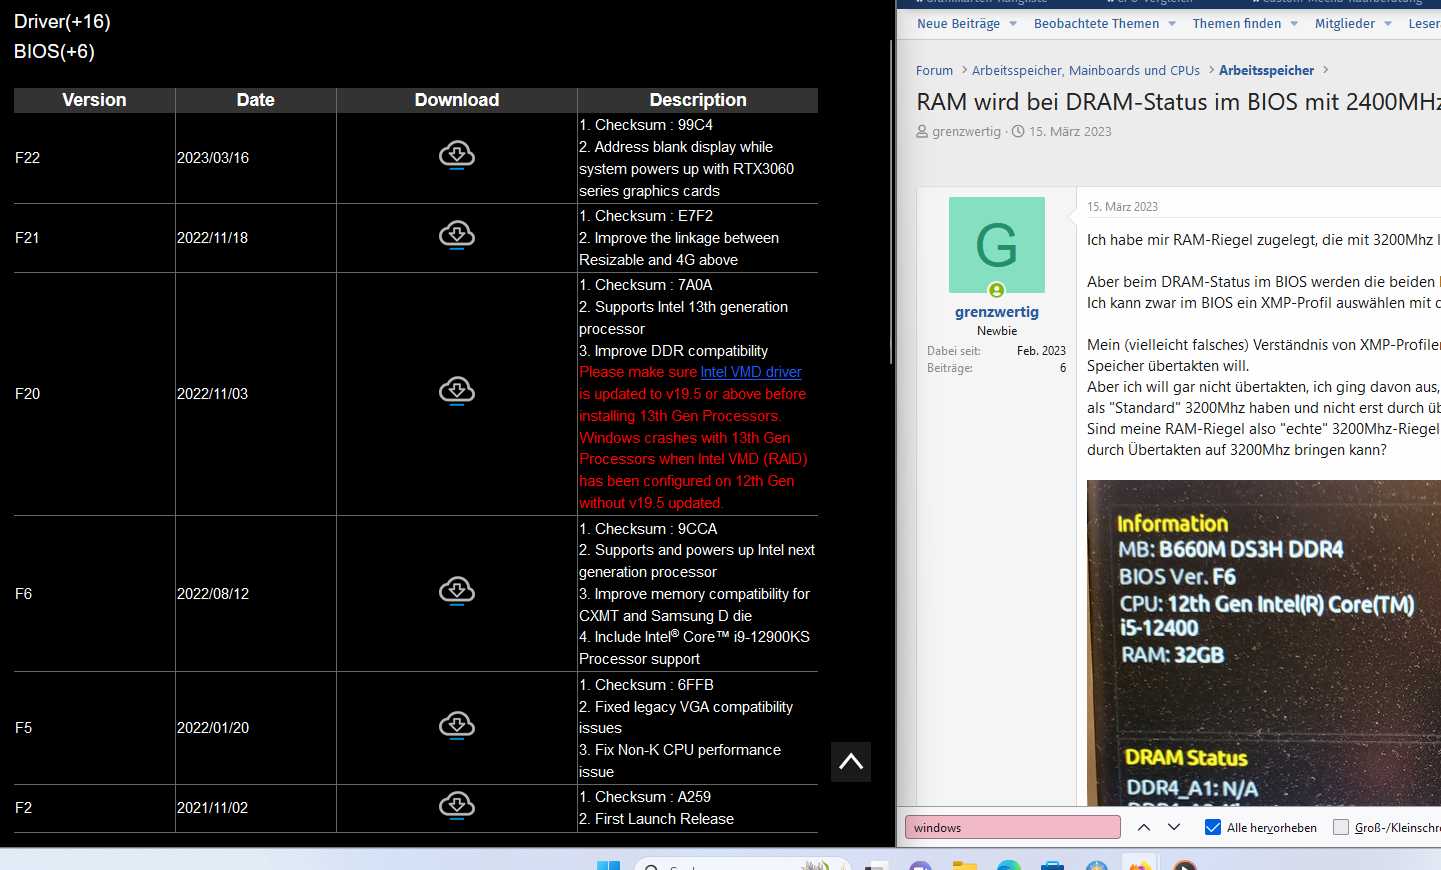Click the left browser window's vertical scrollbar
The width and height of the screenshot is (1441, 870).
891,202
